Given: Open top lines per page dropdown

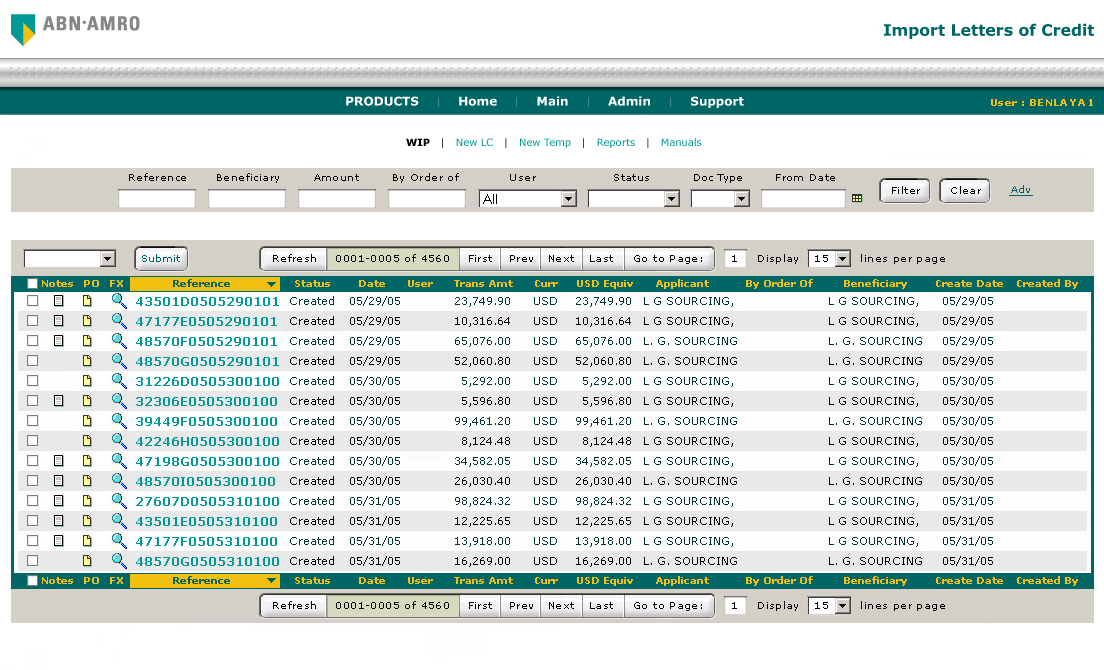Looking at the screenshot, I should coord(842,259).
